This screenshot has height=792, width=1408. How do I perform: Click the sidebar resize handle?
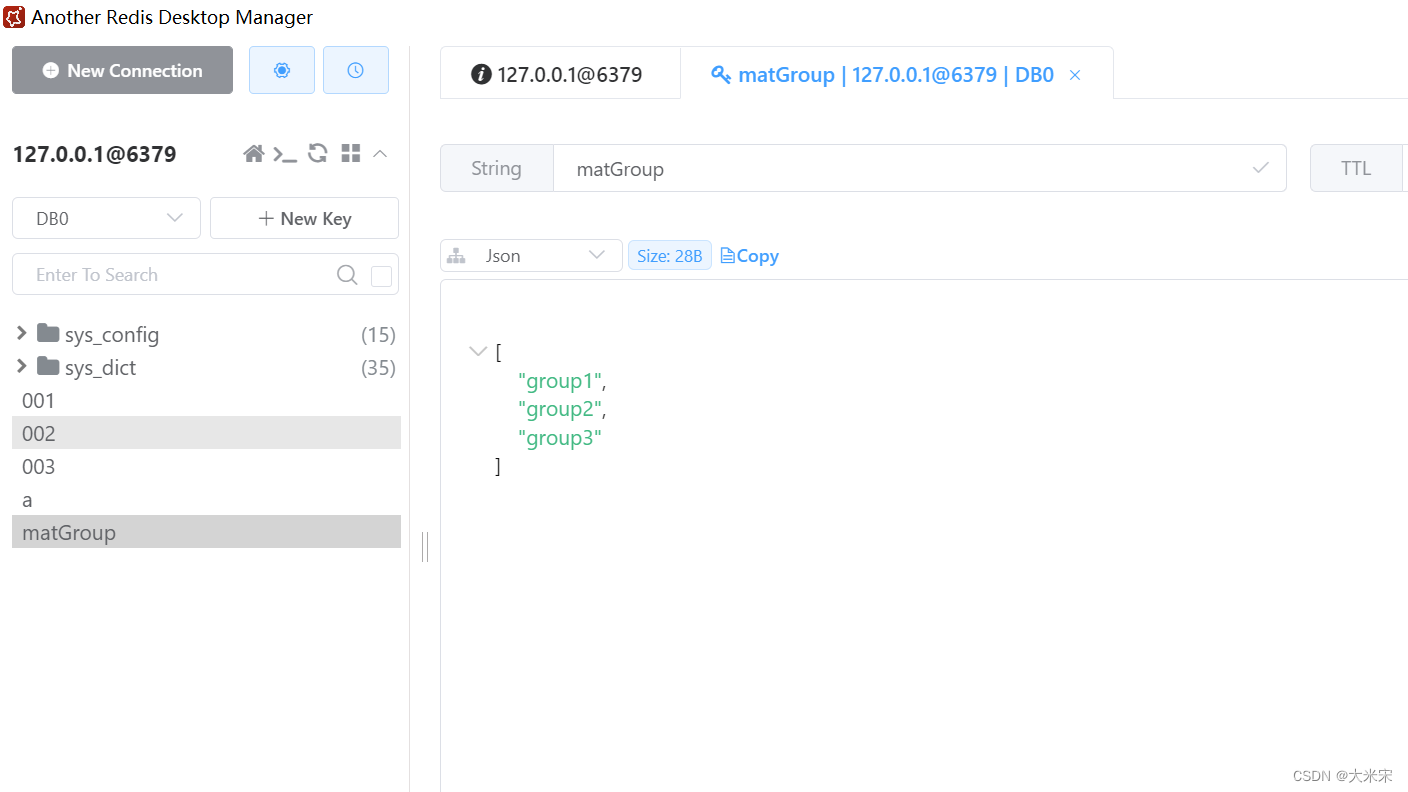425,546
